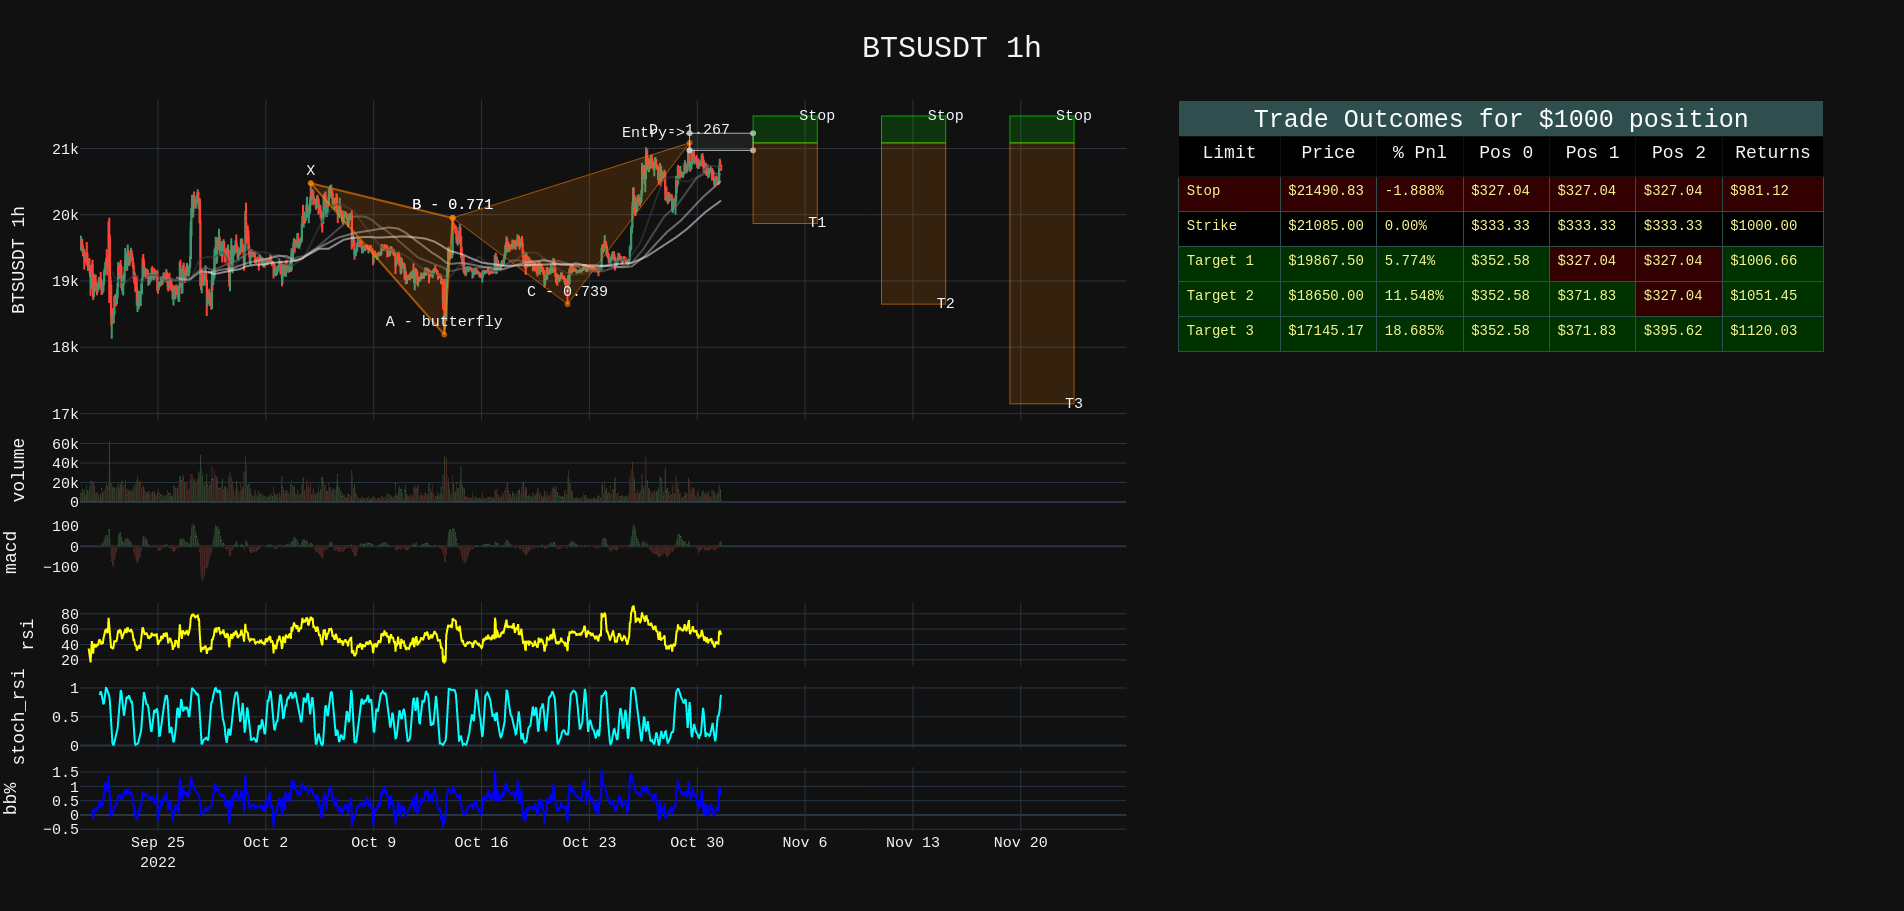Click the macd axis title
Screen dimensions: 1904x911
click(x=10, y=553)
